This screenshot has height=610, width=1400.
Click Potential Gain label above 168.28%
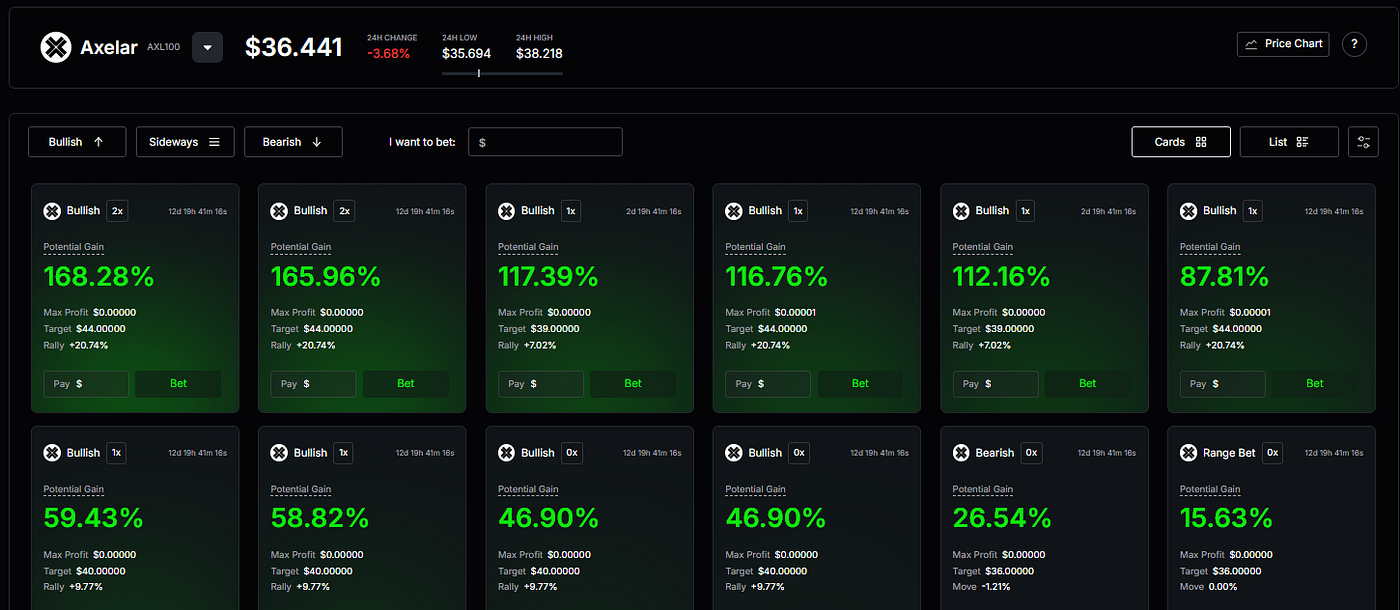tap(74, 247)
